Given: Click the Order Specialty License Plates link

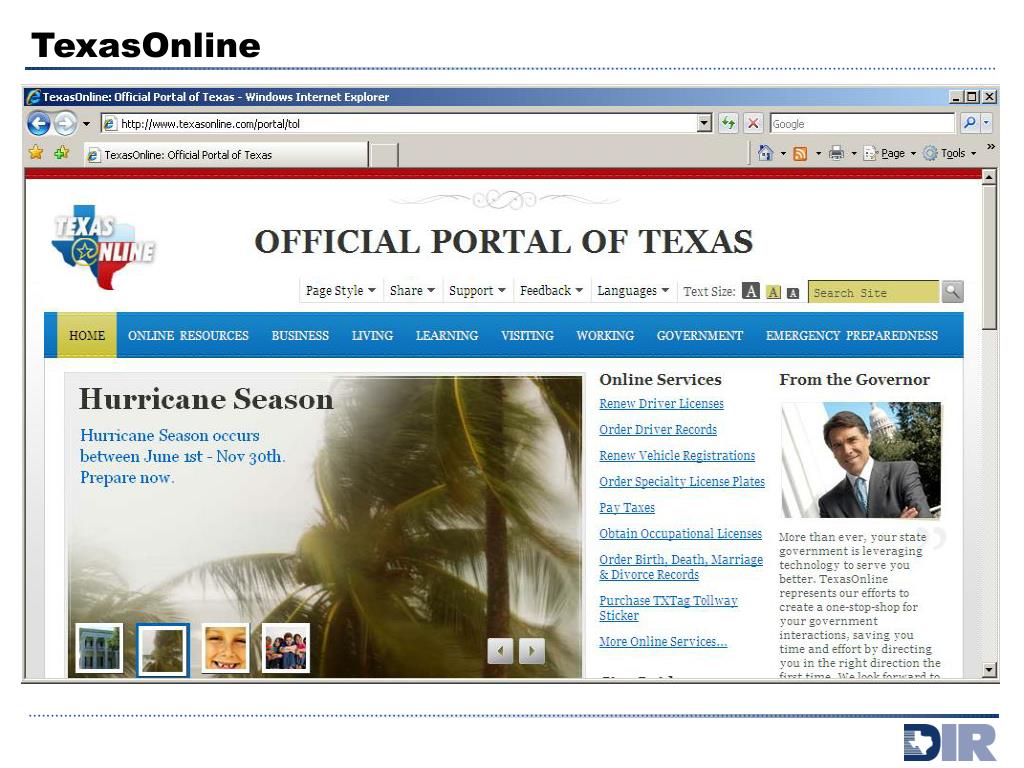Looking at the screenshot, I should click(x=682, y=482).
